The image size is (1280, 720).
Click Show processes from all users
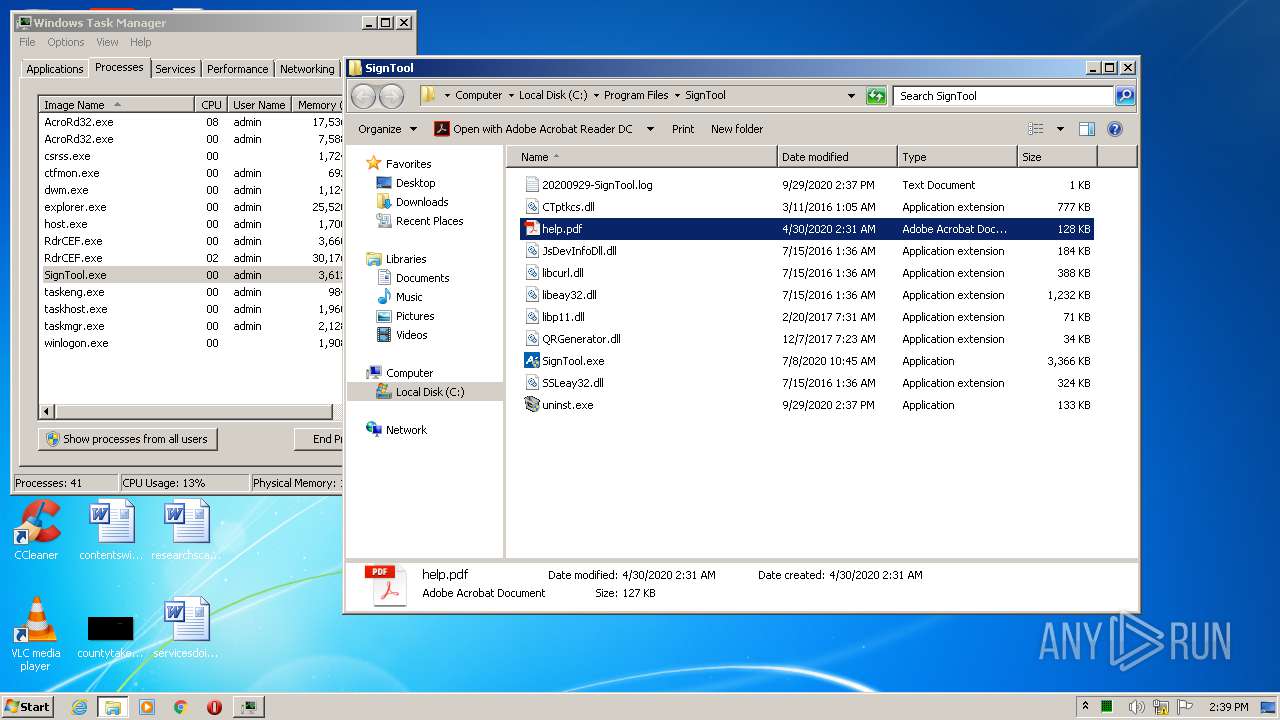[x=127, y=439]
